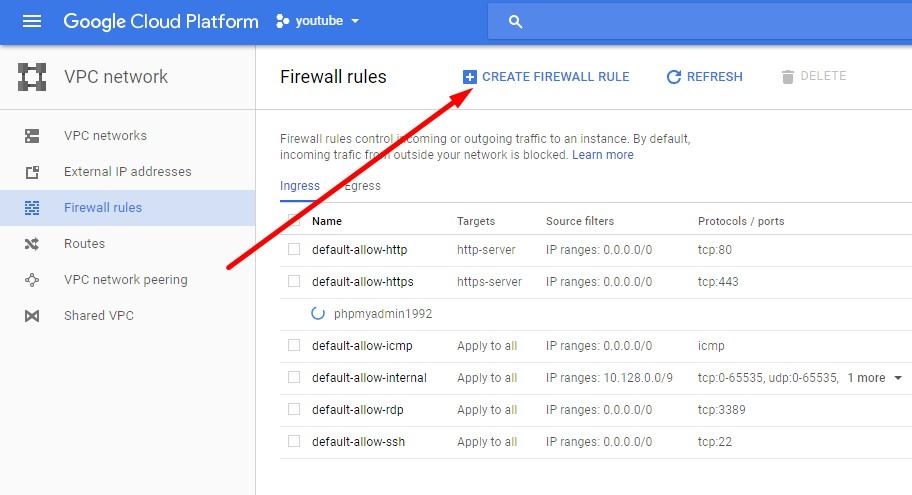Click the Name column header
The image size is (912, 495).
click(x=327, y=221)
